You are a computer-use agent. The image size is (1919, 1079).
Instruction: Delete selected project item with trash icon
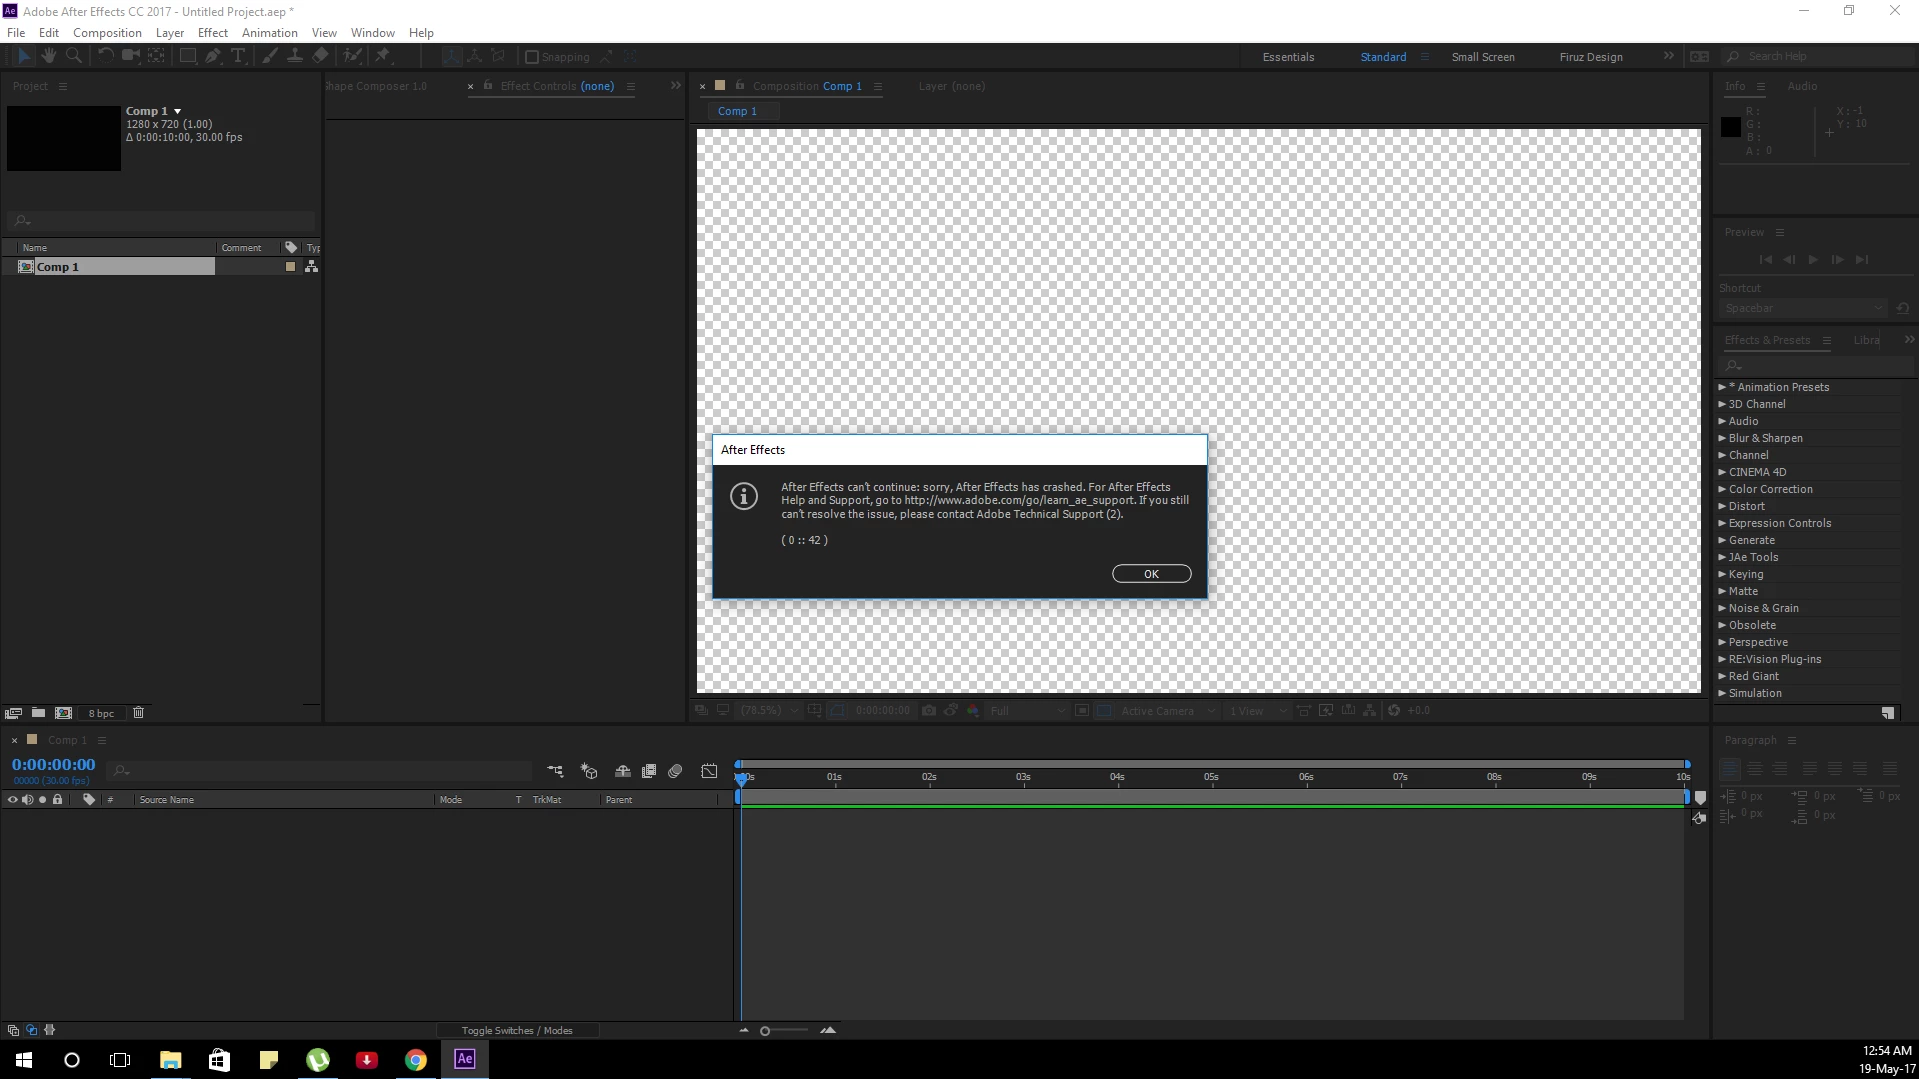point(138,713)
